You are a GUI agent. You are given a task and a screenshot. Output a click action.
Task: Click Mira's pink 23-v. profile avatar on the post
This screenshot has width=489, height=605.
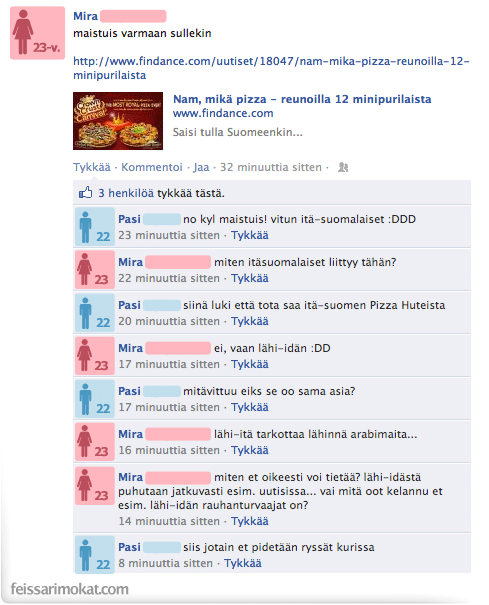[37, 33]
